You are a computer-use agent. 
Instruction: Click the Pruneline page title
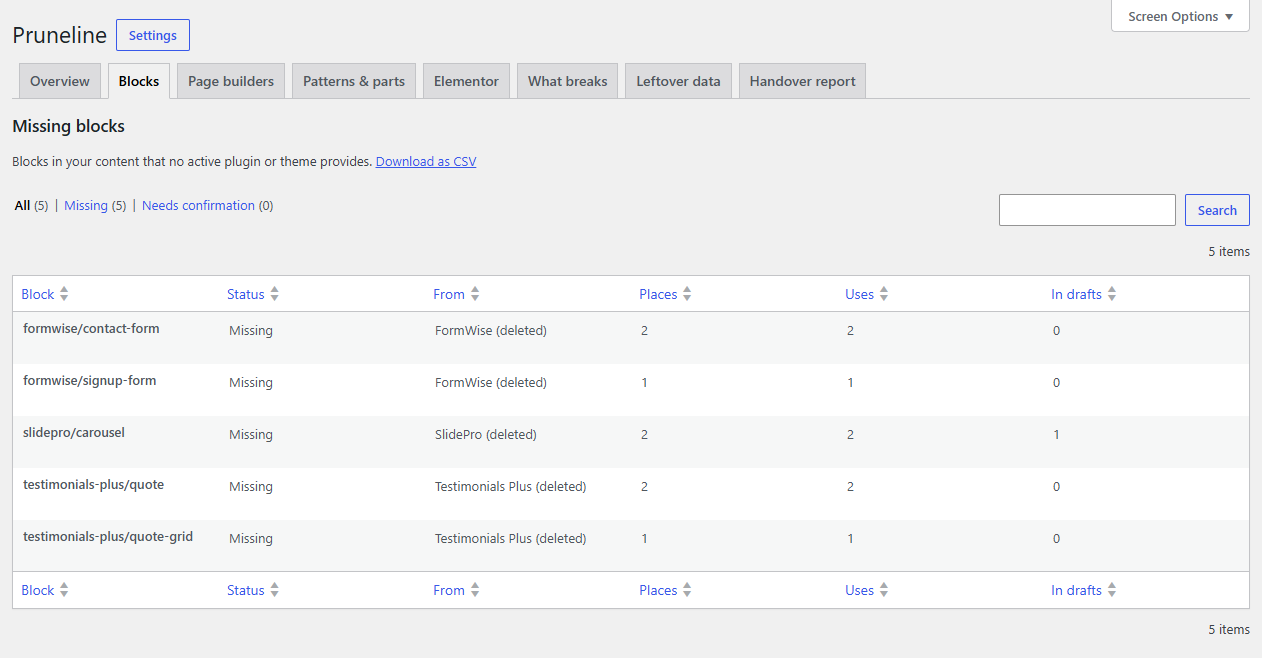(x=59, y=35)
